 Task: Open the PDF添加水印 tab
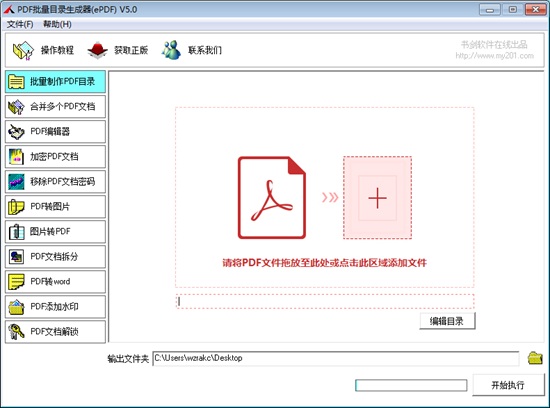[x=55, y=307]
